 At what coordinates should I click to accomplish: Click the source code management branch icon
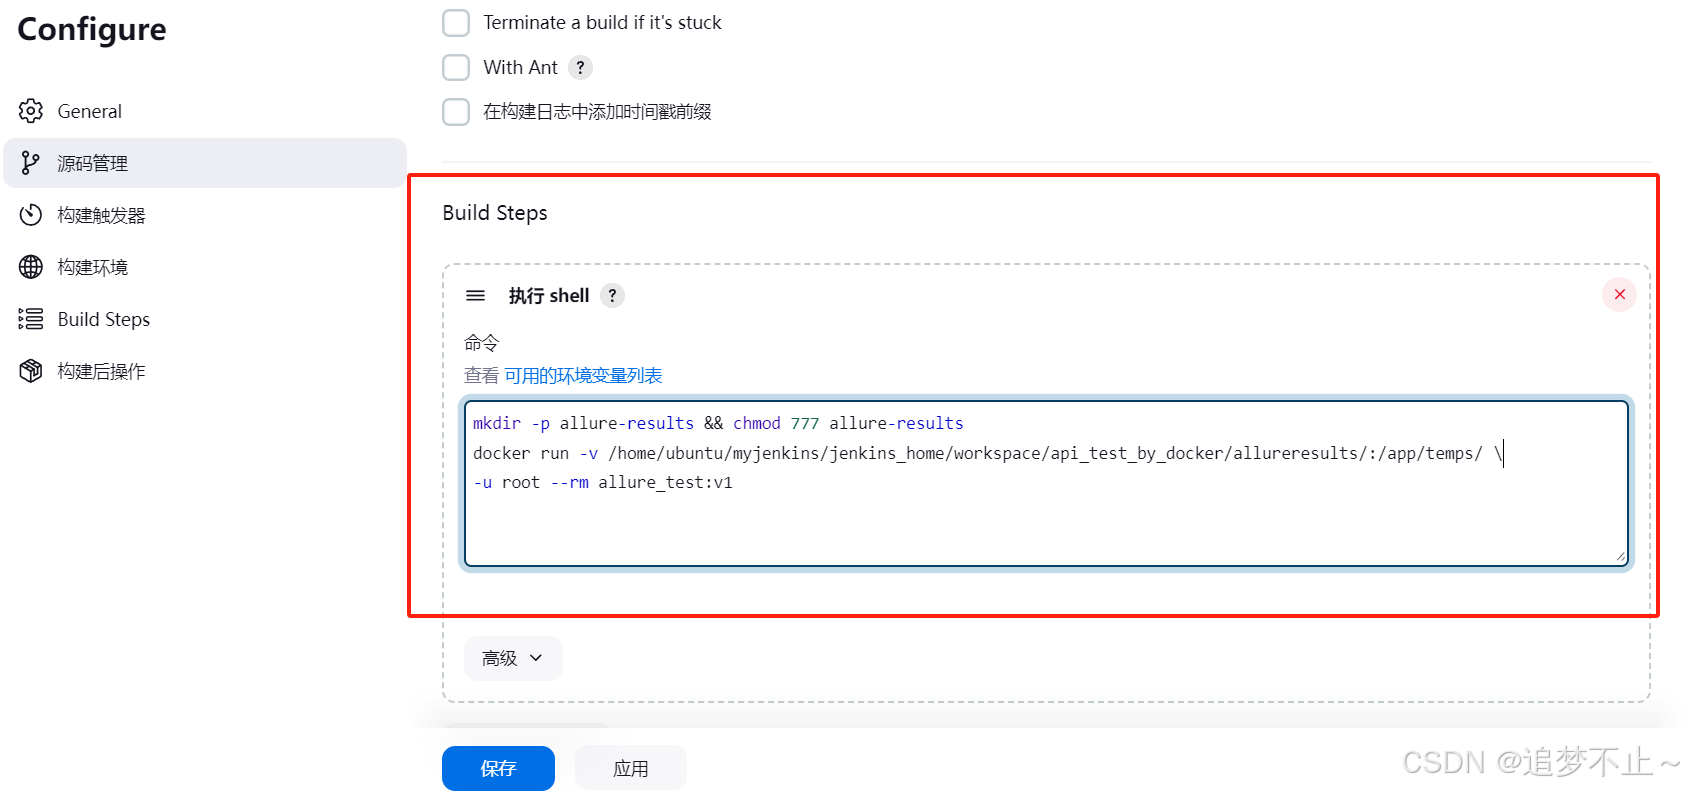31,163
